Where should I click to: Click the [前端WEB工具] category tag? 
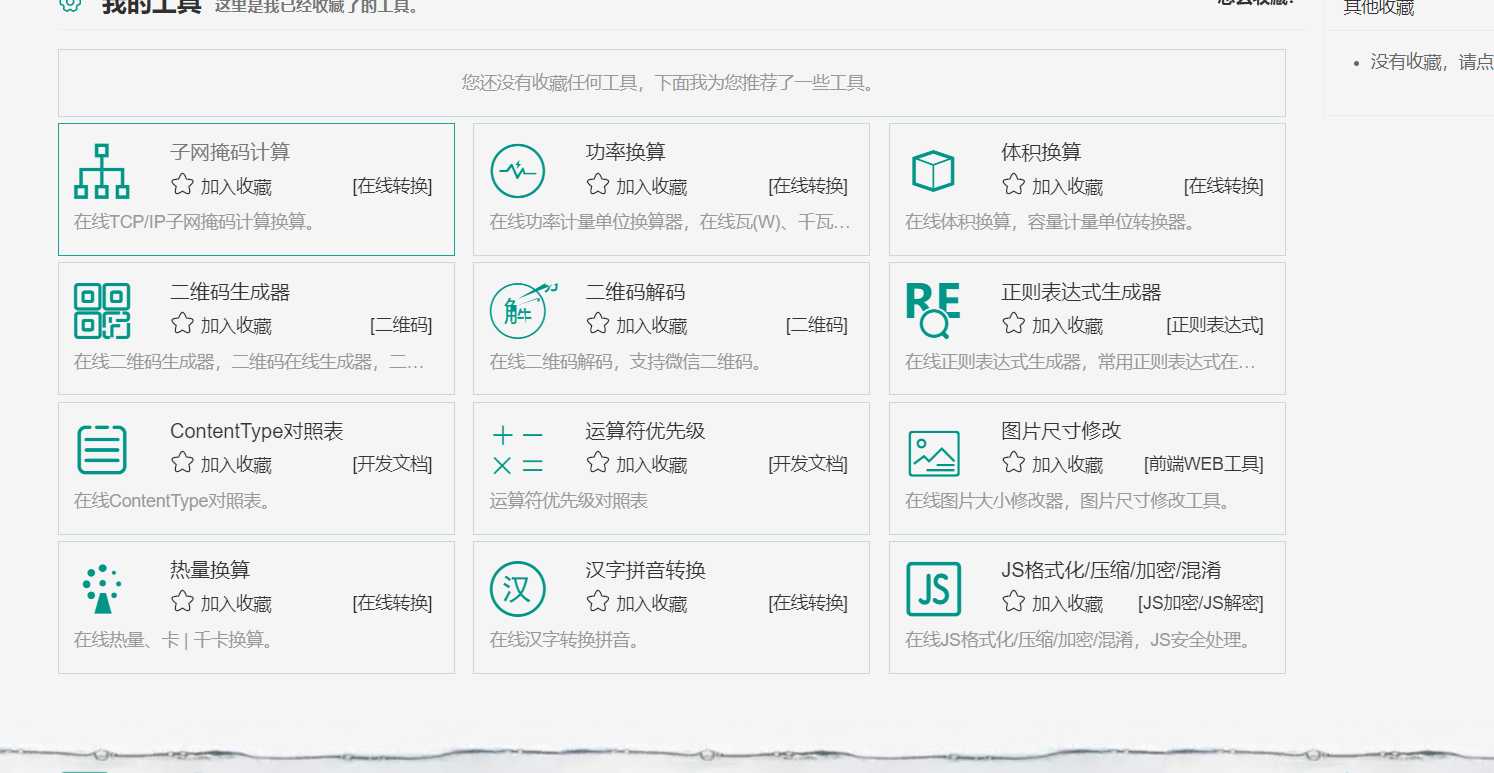tap(1204, 464)
